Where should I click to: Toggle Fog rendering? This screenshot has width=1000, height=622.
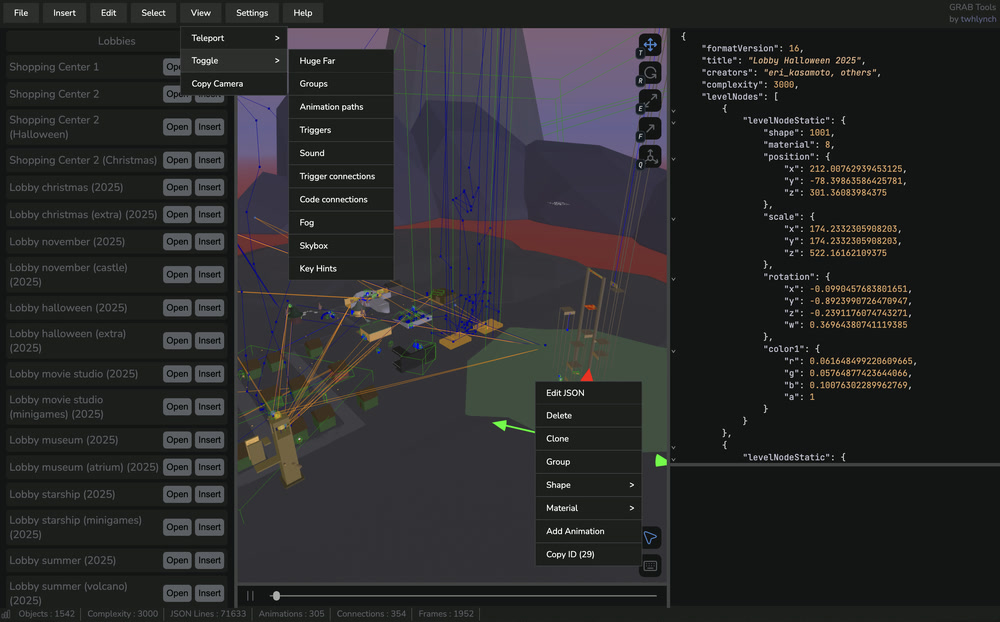coord(305,222)
